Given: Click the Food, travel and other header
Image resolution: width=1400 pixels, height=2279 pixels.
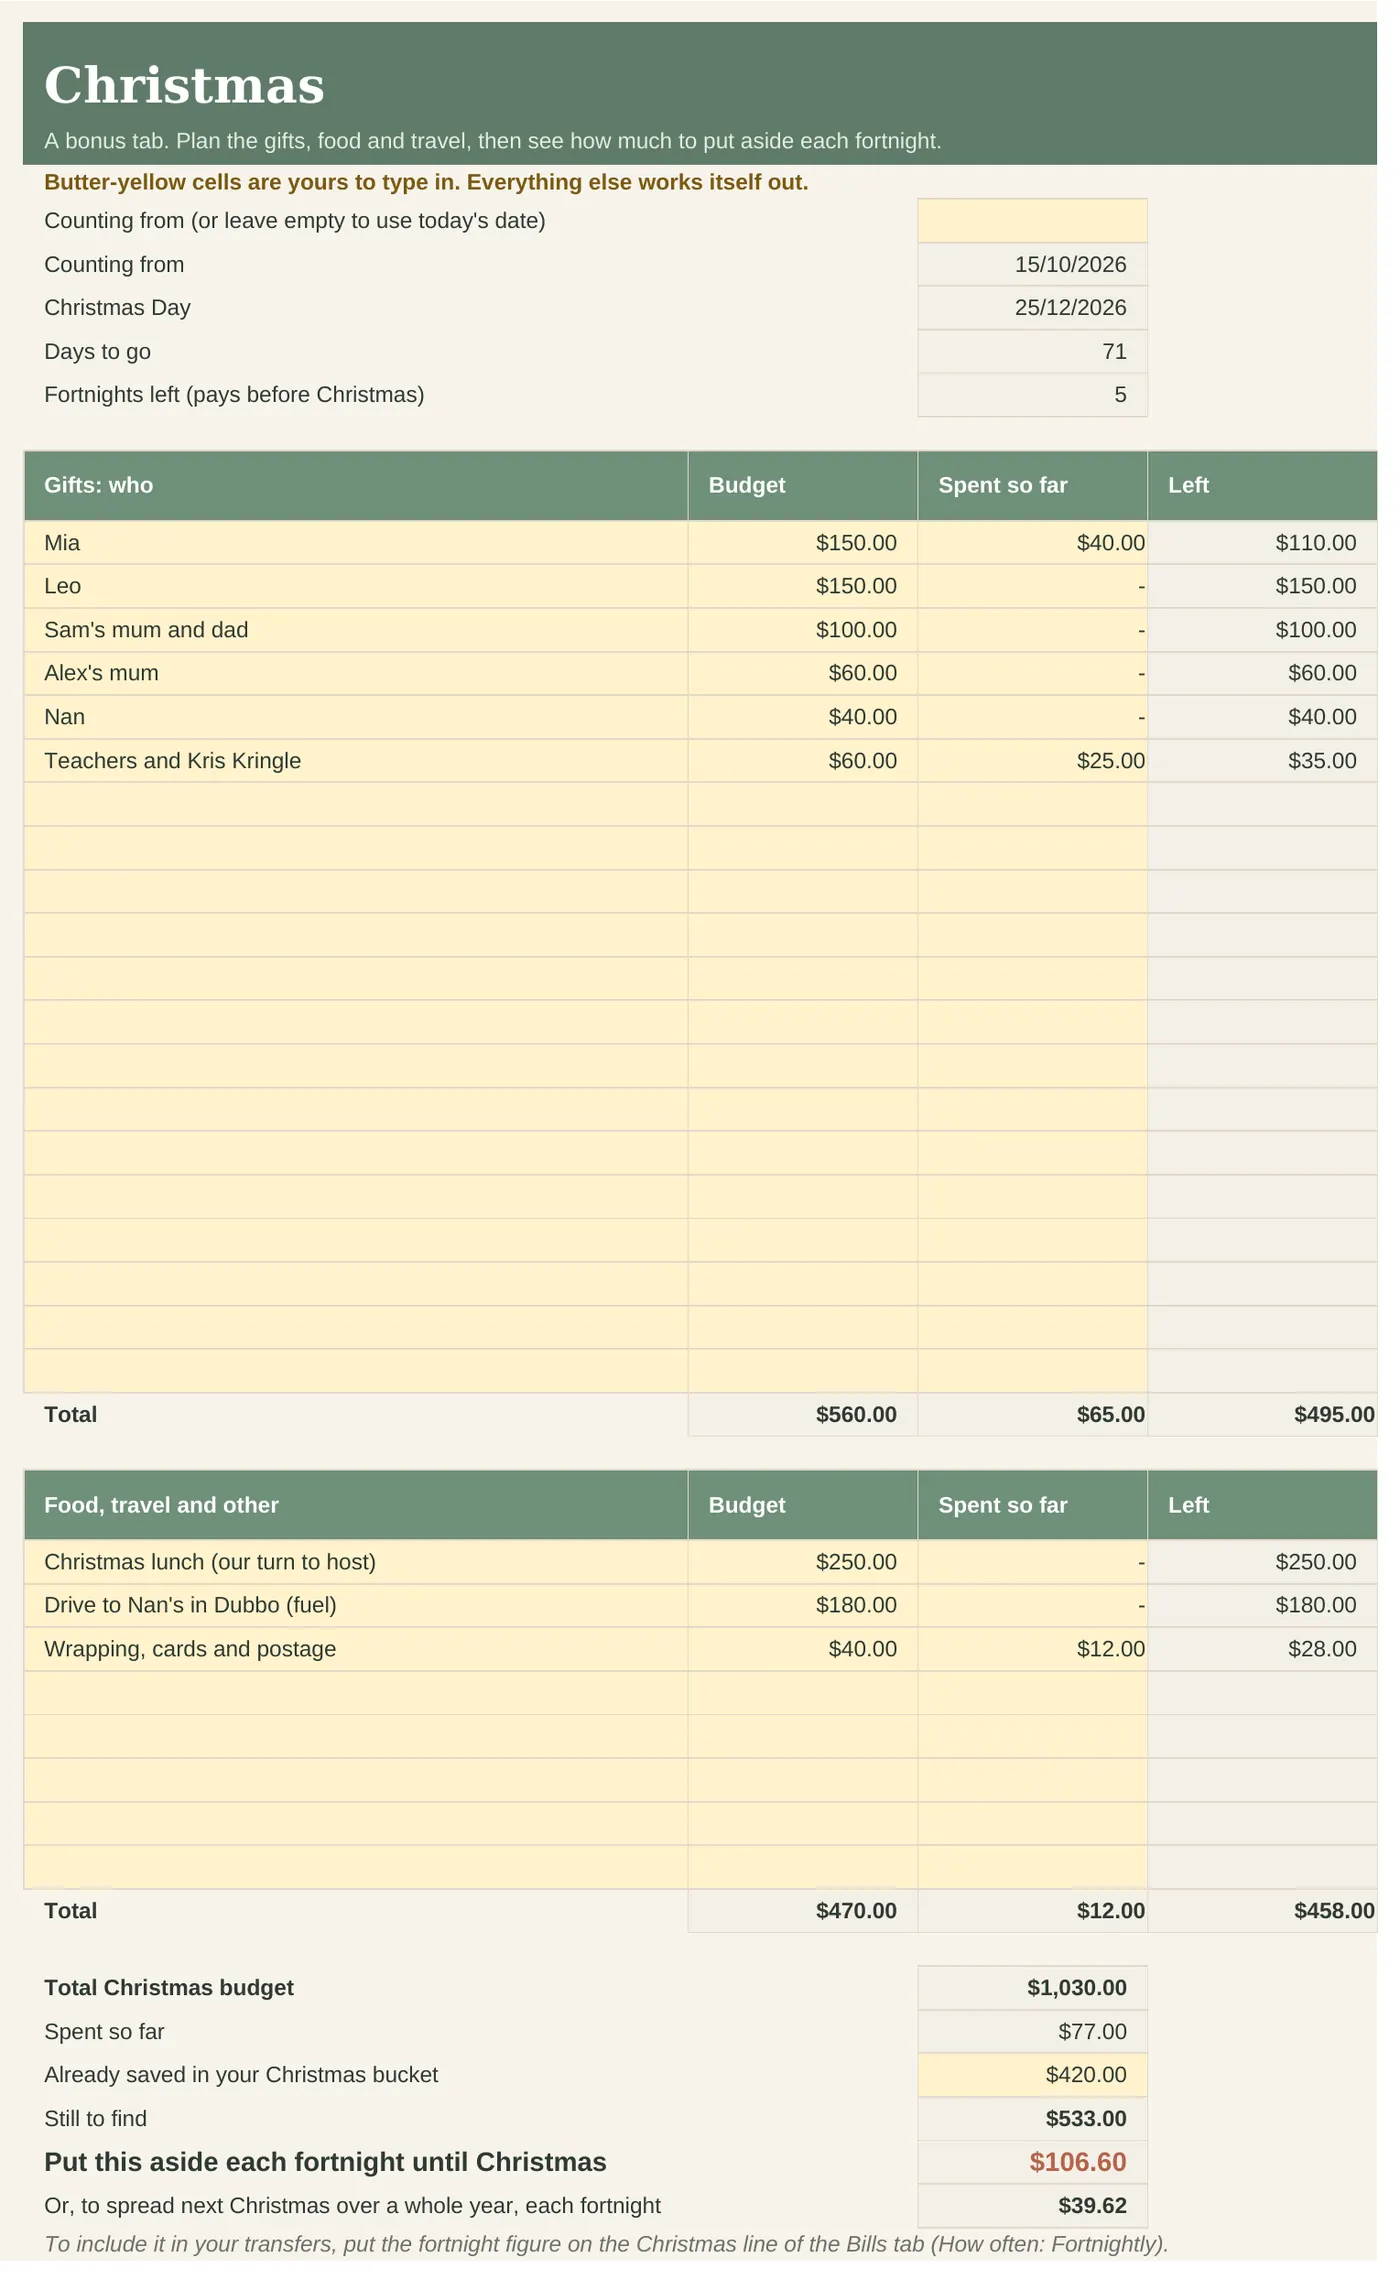Looking at the screenshot, I should coord(356,1505).
